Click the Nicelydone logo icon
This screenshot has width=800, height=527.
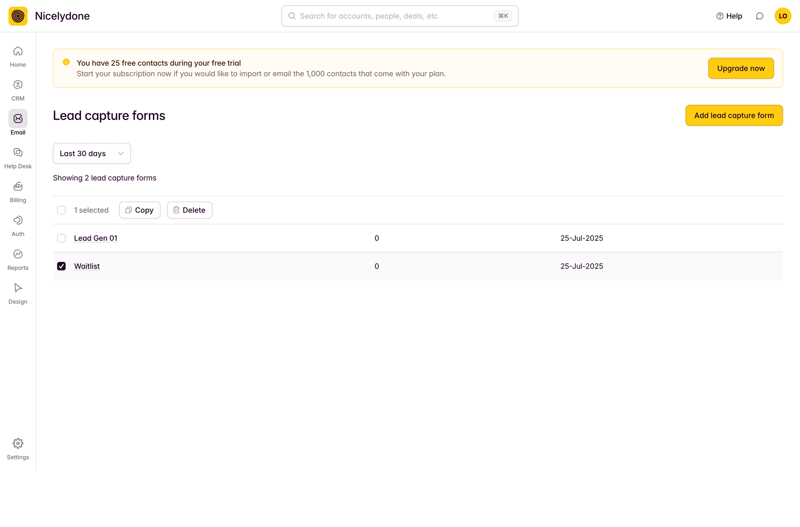[x=18, y=16]
